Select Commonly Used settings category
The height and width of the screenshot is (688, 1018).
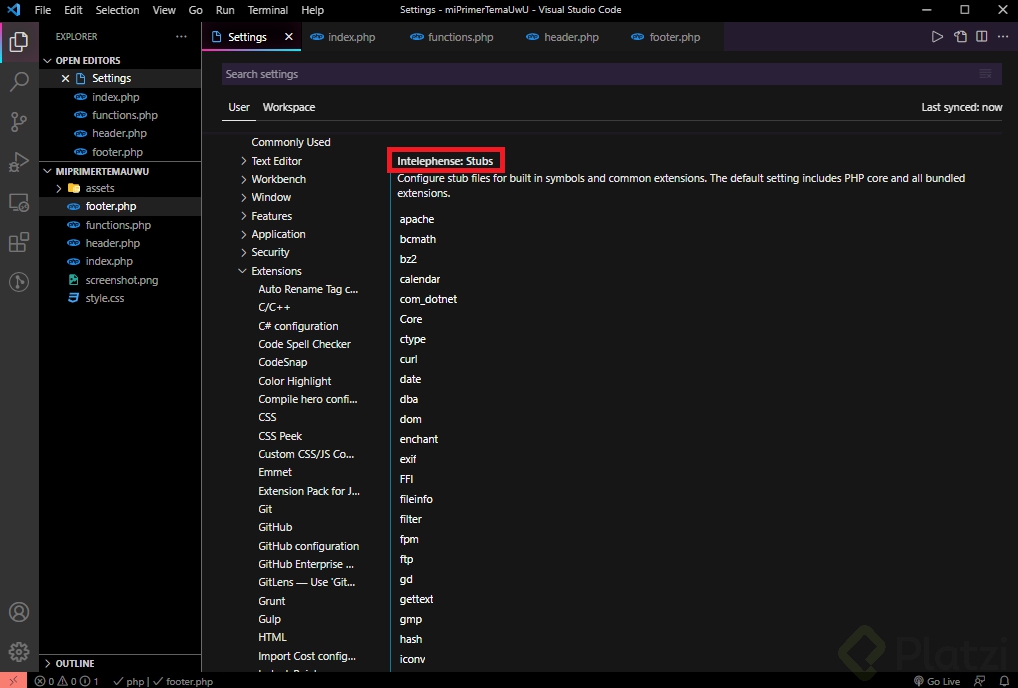point(291,142)
